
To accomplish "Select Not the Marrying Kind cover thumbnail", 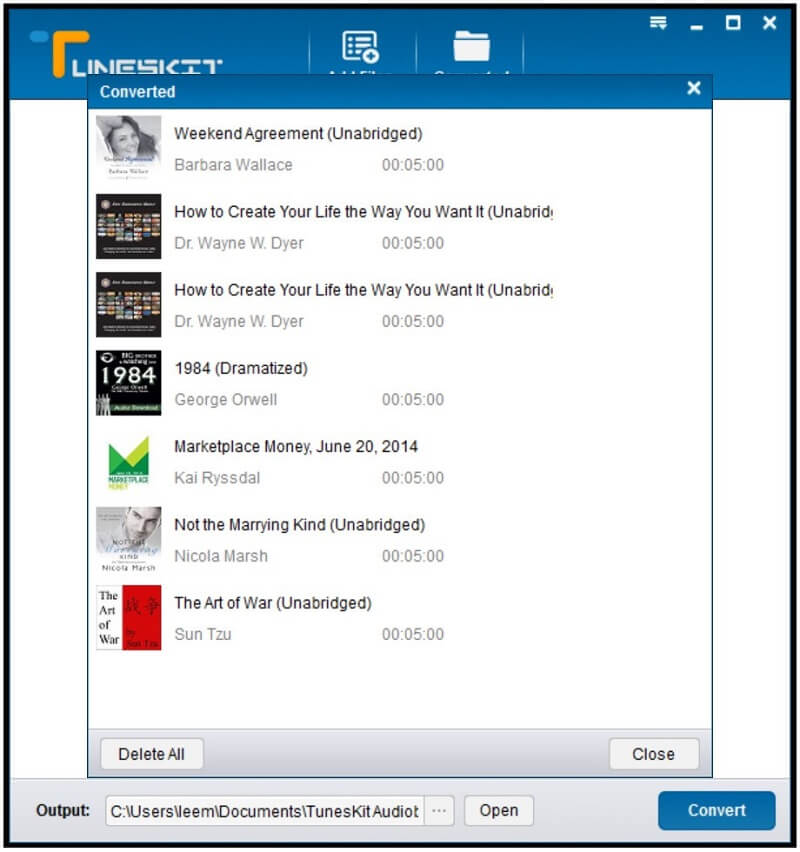I will tap(129, 539).
